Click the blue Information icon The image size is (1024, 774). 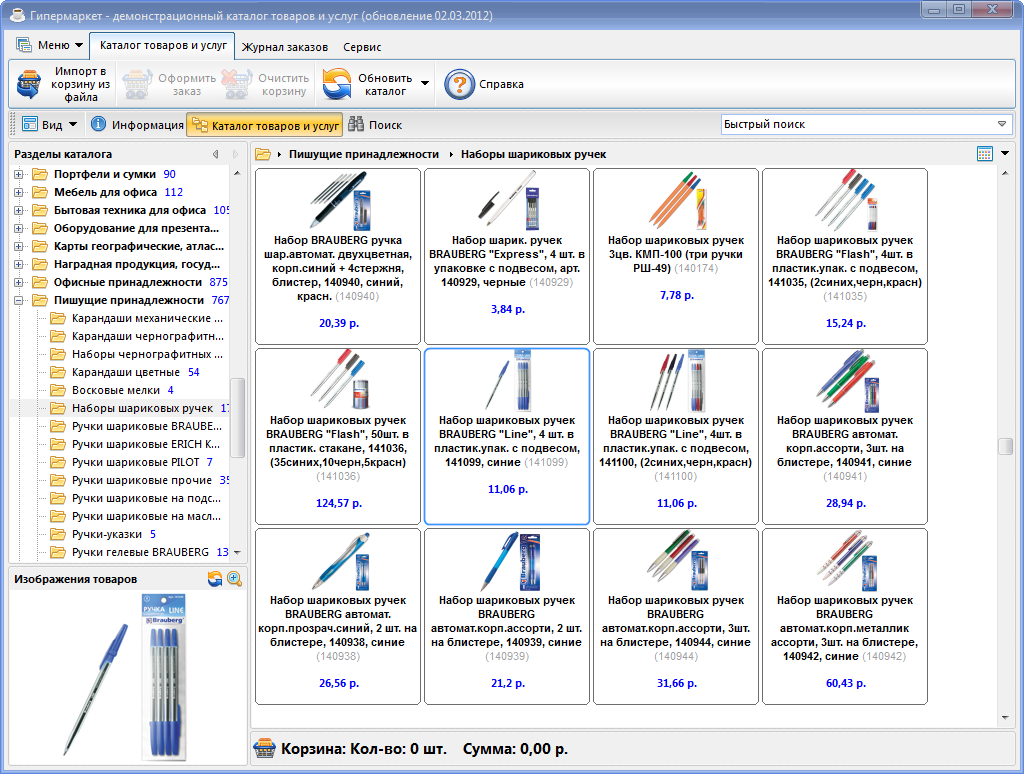[x=99, y=124]
